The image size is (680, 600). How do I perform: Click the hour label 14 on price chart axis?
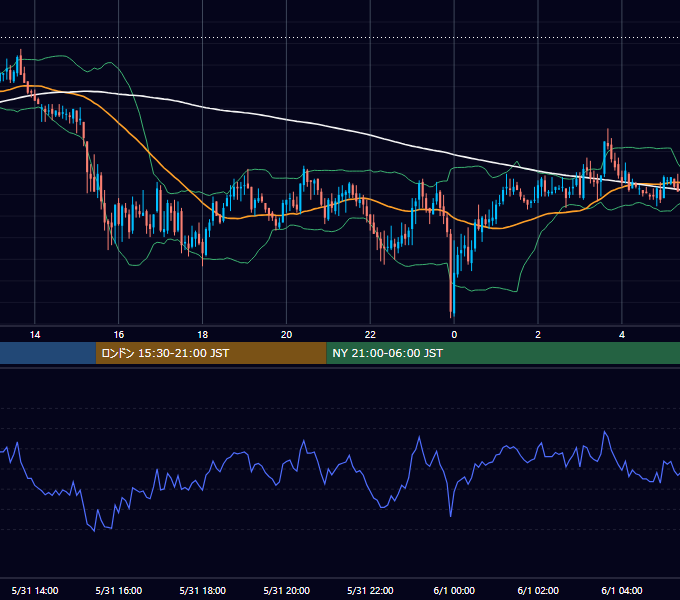(35, 335)
